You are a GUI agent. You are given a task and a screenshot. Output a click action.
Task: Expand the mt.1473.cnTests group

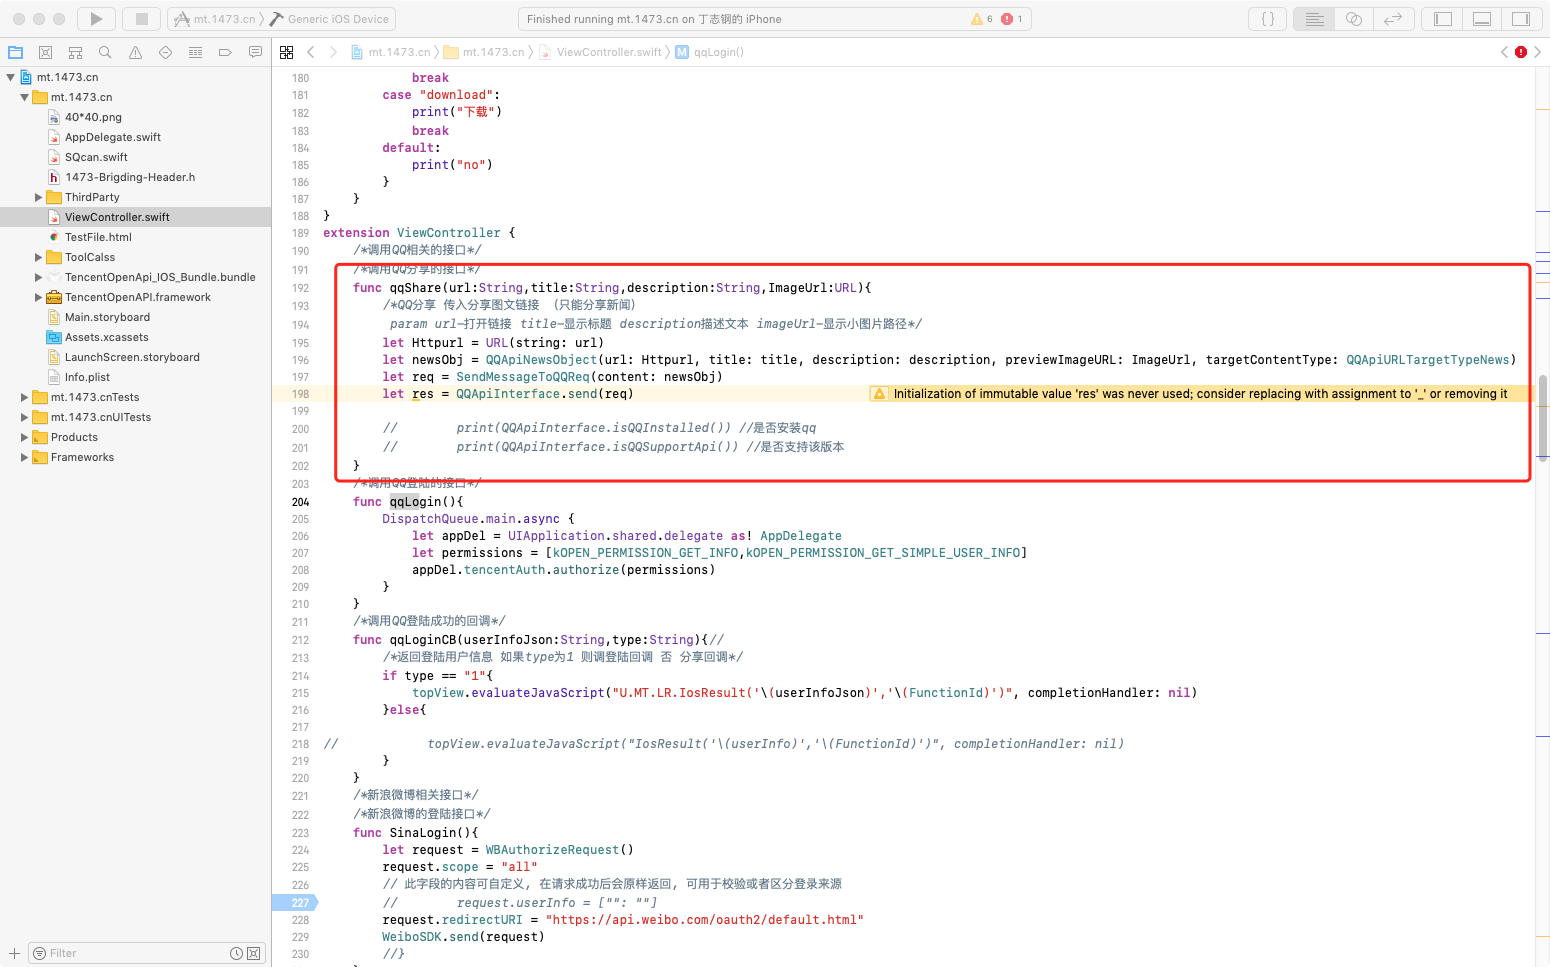24,397
